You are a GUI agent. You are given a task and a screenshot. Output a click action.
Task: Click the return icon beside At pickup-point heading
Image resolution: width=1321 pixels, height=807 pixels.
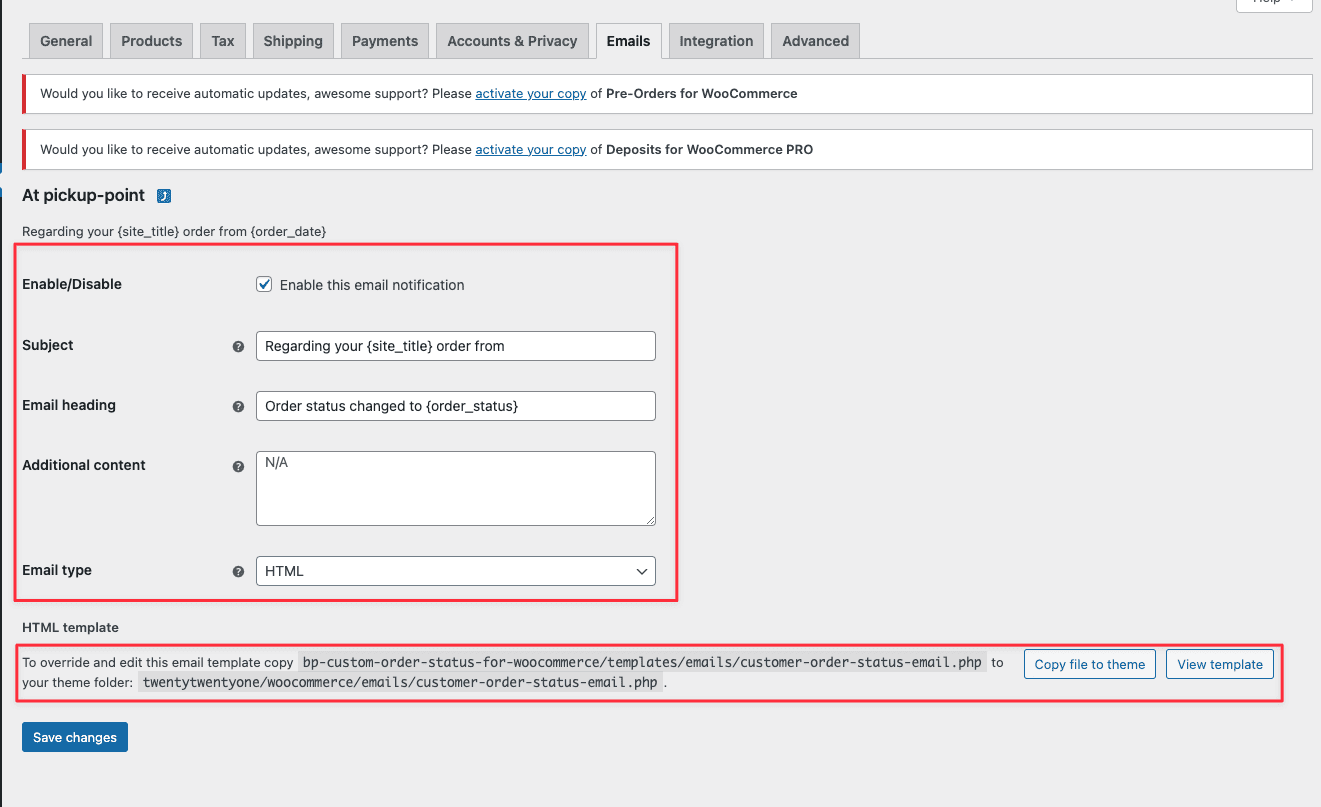[x=164, y=196]
